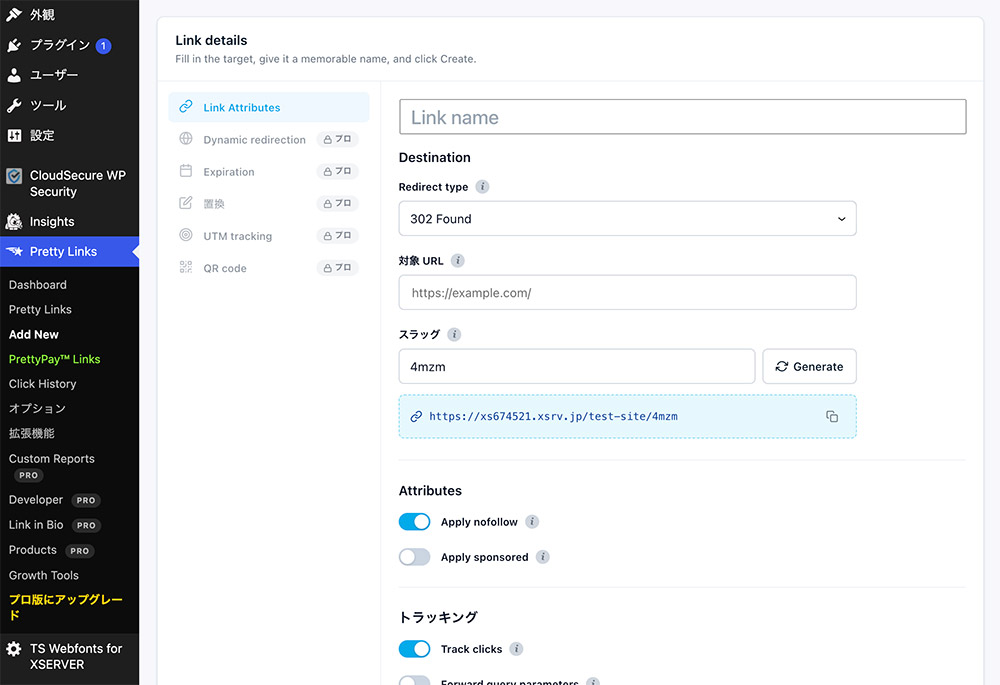Open Dashboard in Pretty Links submenu

click(38, 284)
